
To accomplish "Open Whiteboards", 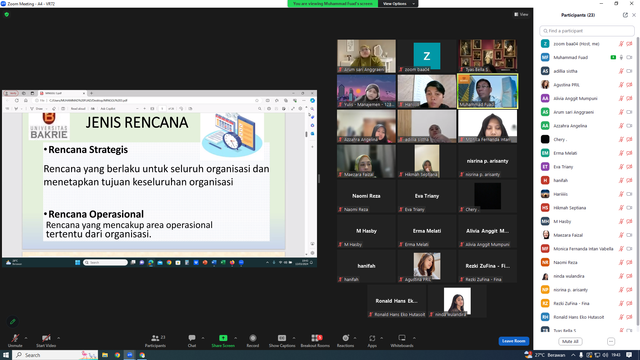I will 402,340.
